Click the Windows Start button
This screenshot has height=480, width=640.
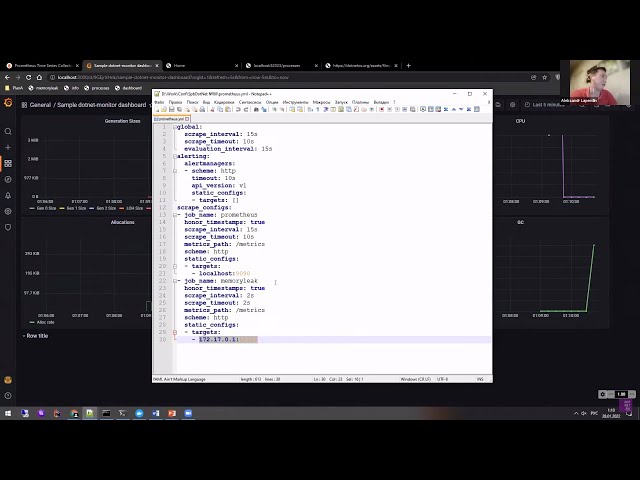(x=8, y=413)
